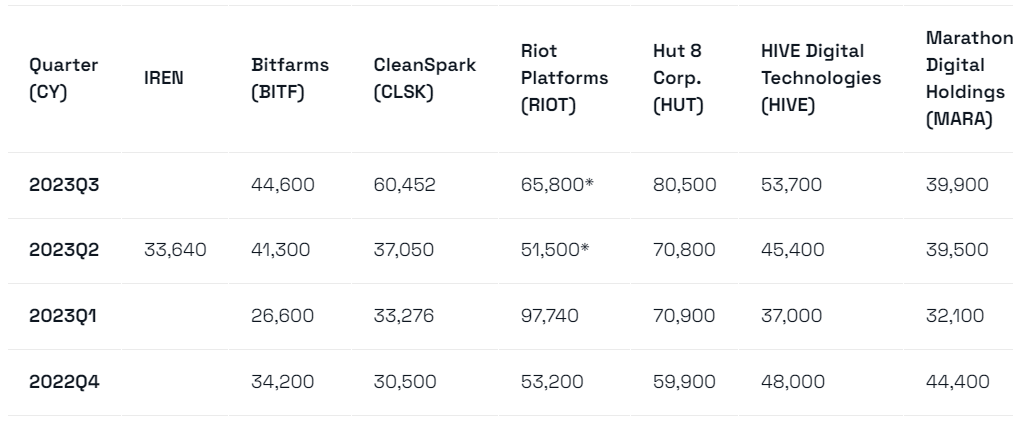The image size is (1020, 421).
Task: Click the Marathon Digital Holdings (MARA) header
Action: 968,78
